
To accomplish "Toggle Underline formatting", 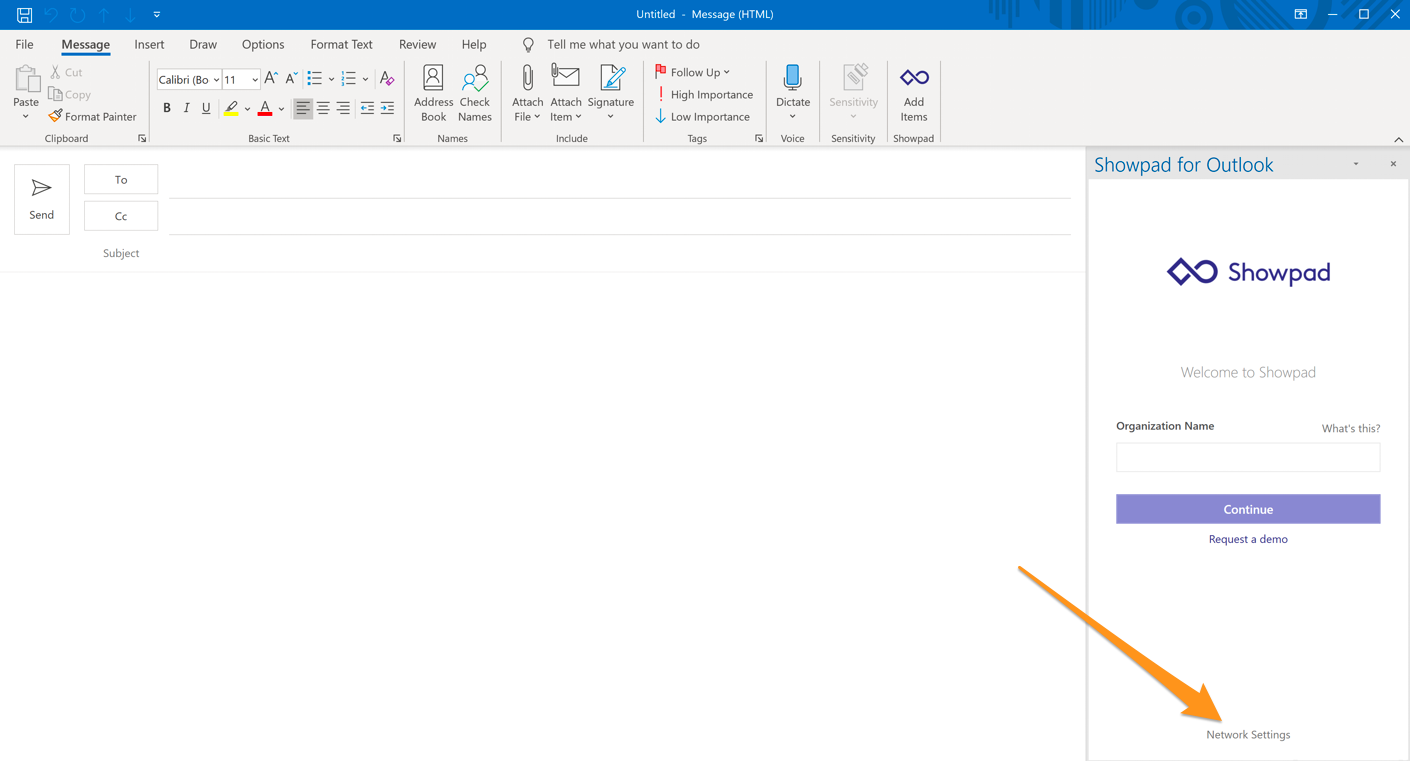I will click(x=206, y=108).
